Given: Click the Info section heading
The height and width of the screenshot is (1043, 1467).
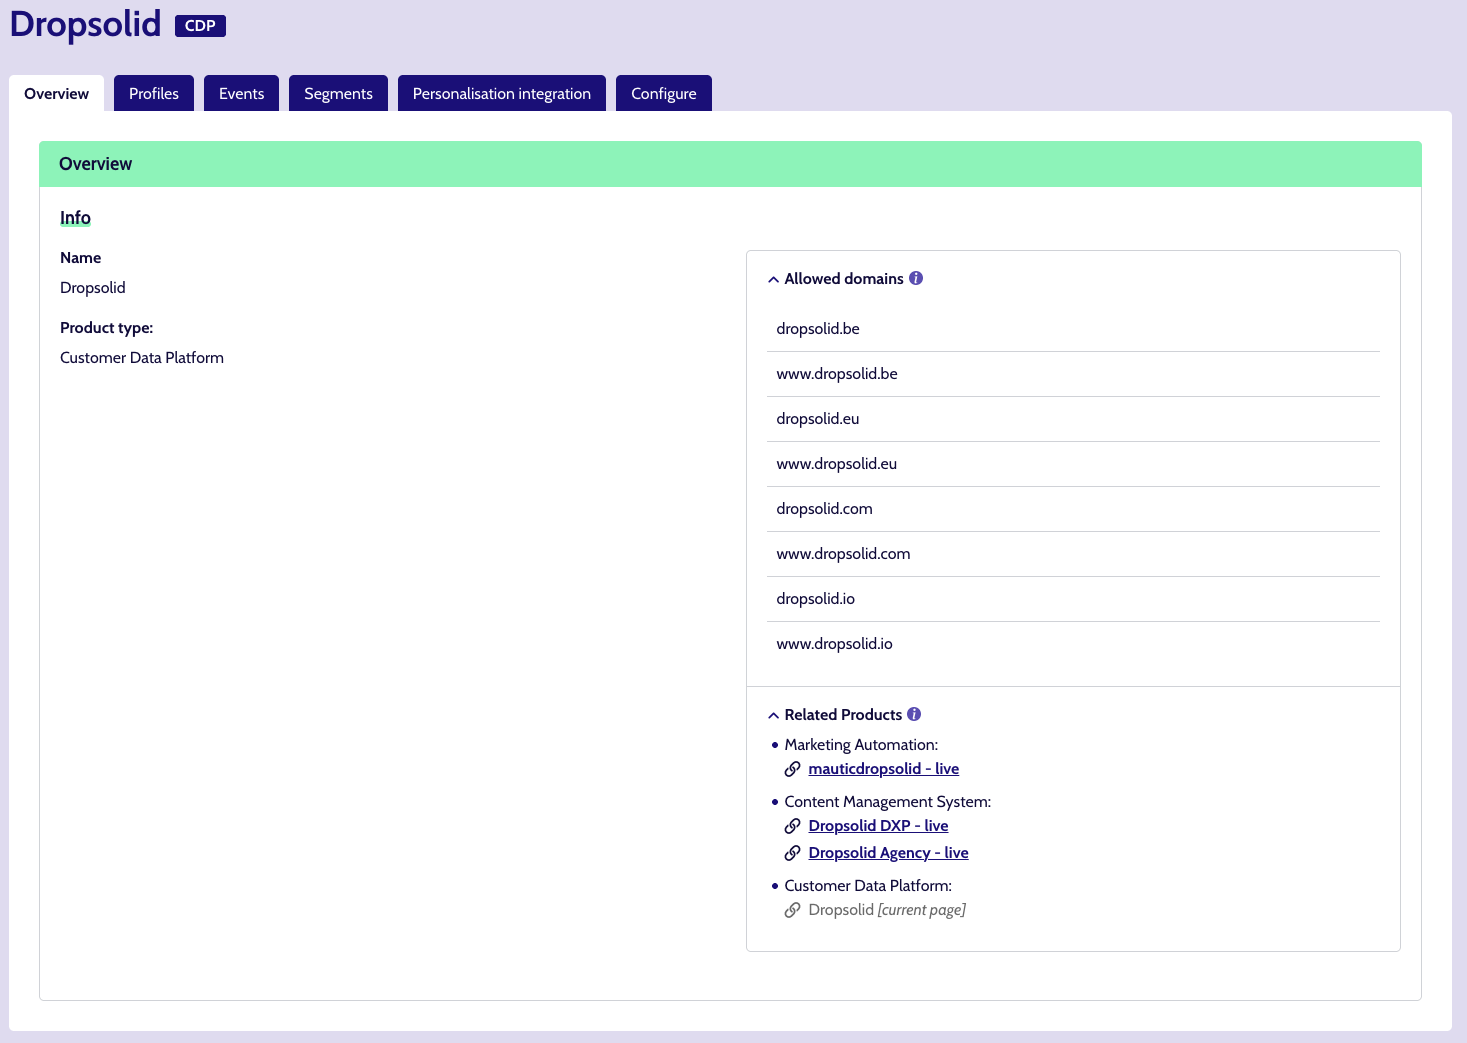Looking at the screenshot, I should tap(75, 218).
